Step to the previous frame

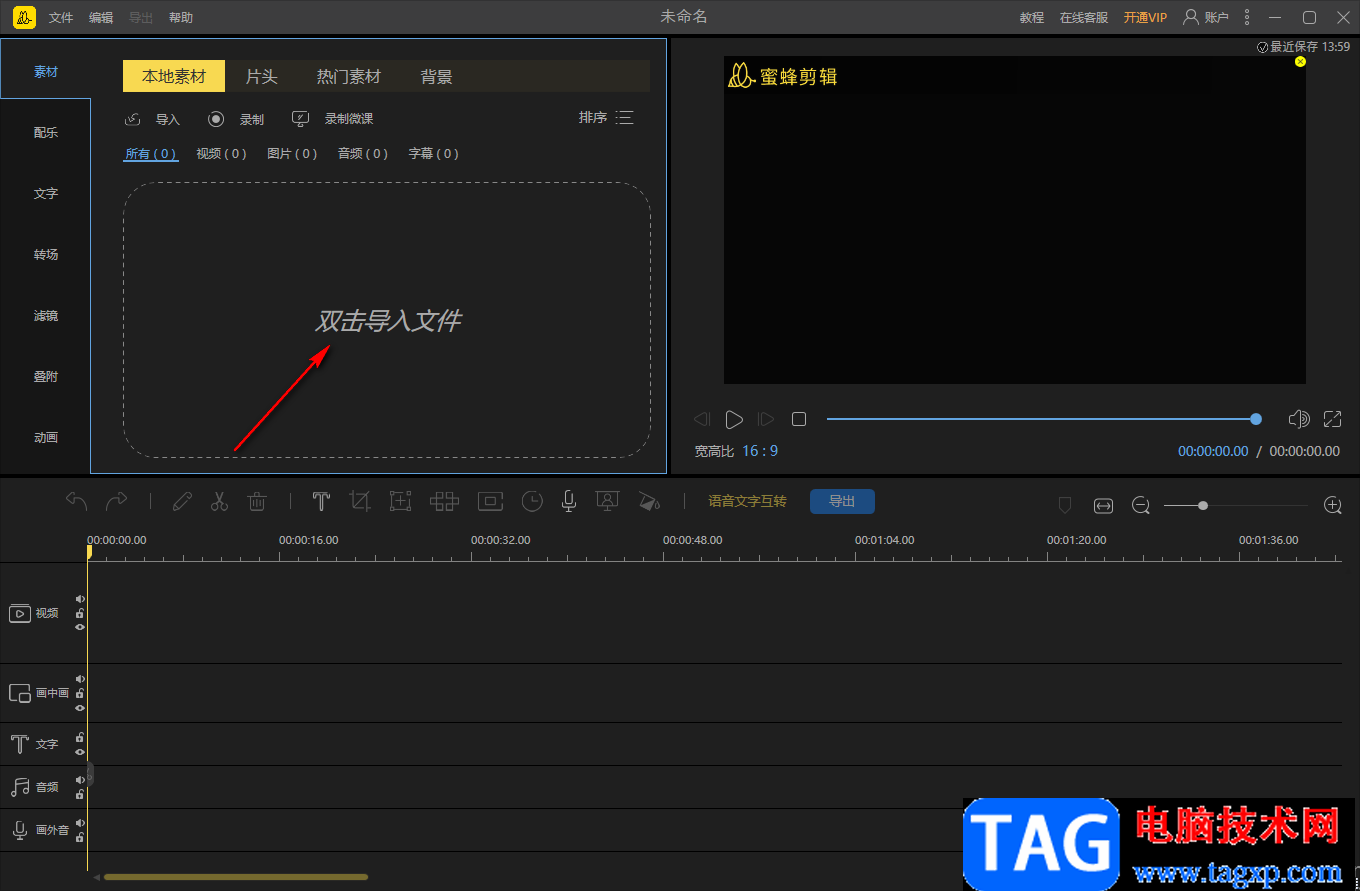pos(702,419)
